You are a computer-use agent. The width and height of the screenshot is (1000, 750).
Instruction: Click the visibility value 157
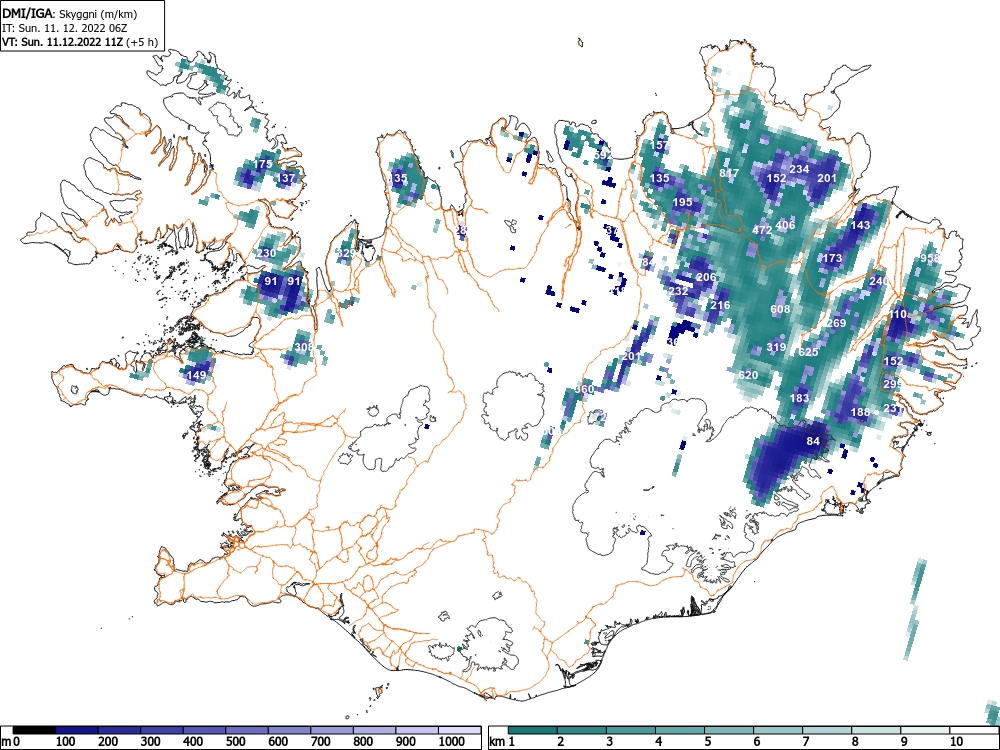click(x=659, y=145)
